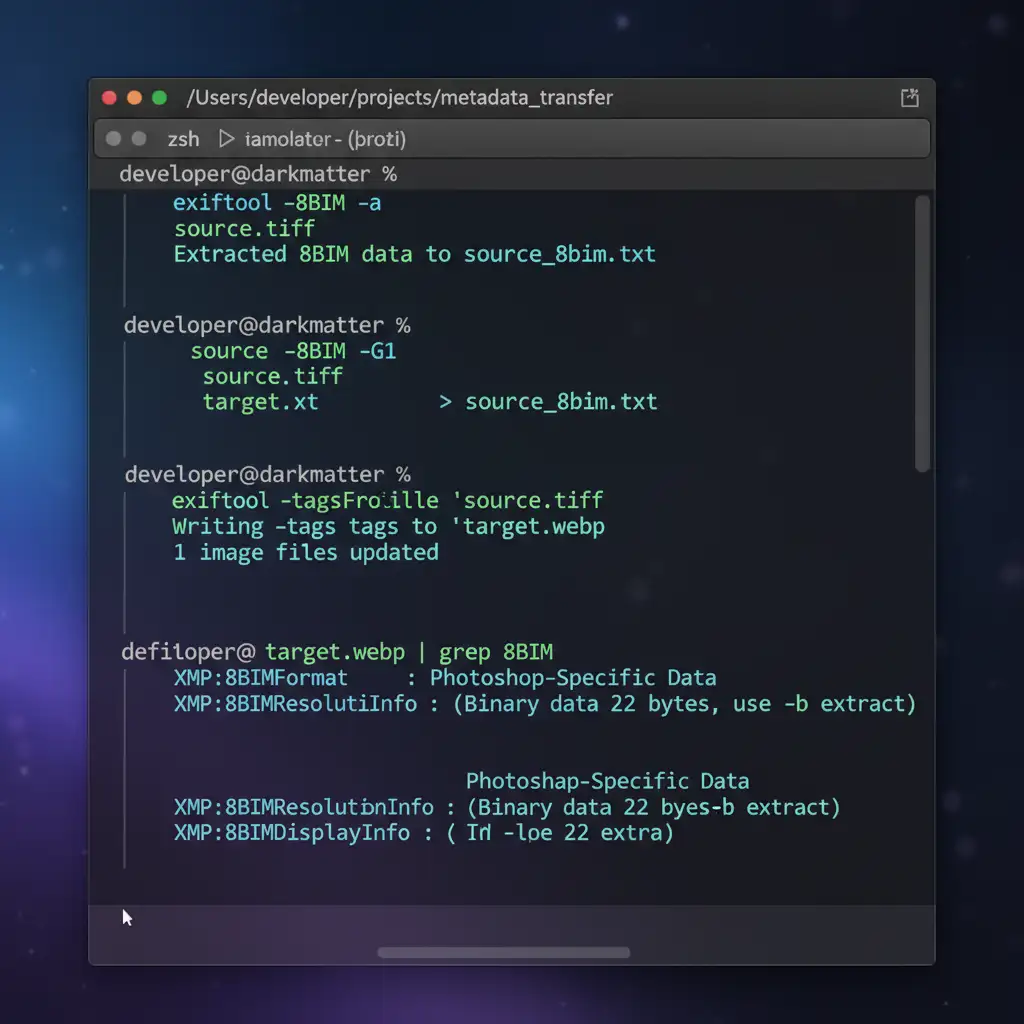Click the XMP:8BIMFormat output entry
Viewport: 1024px width, 1024px height.
(261, 678)
